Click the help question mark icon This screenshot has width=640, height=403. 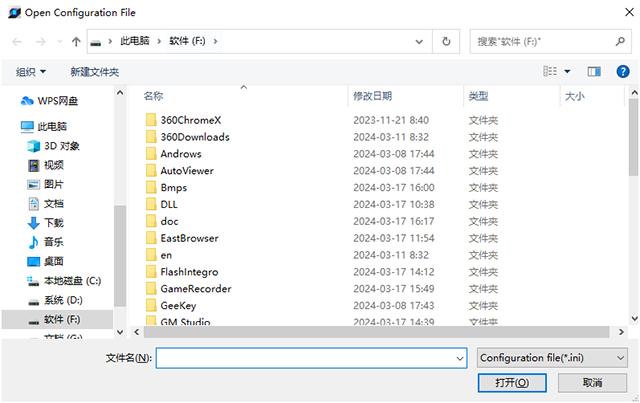click(620, 72)
